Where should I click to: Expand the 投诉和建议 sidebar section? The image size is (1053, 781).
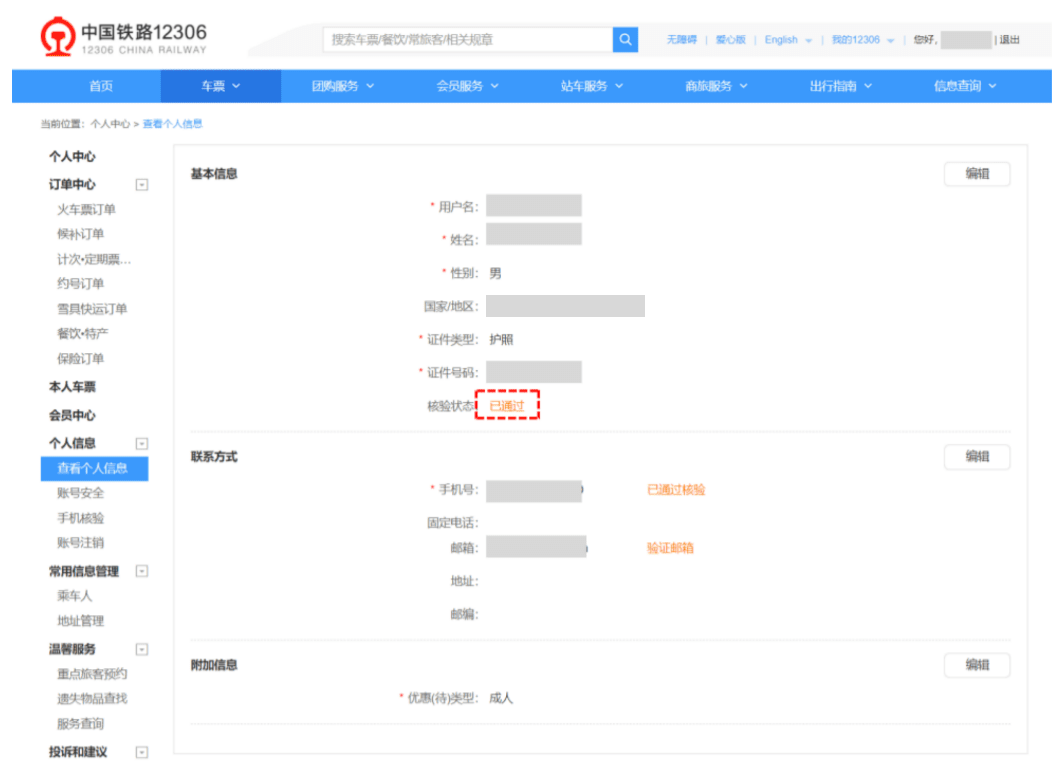pos(141,752)
